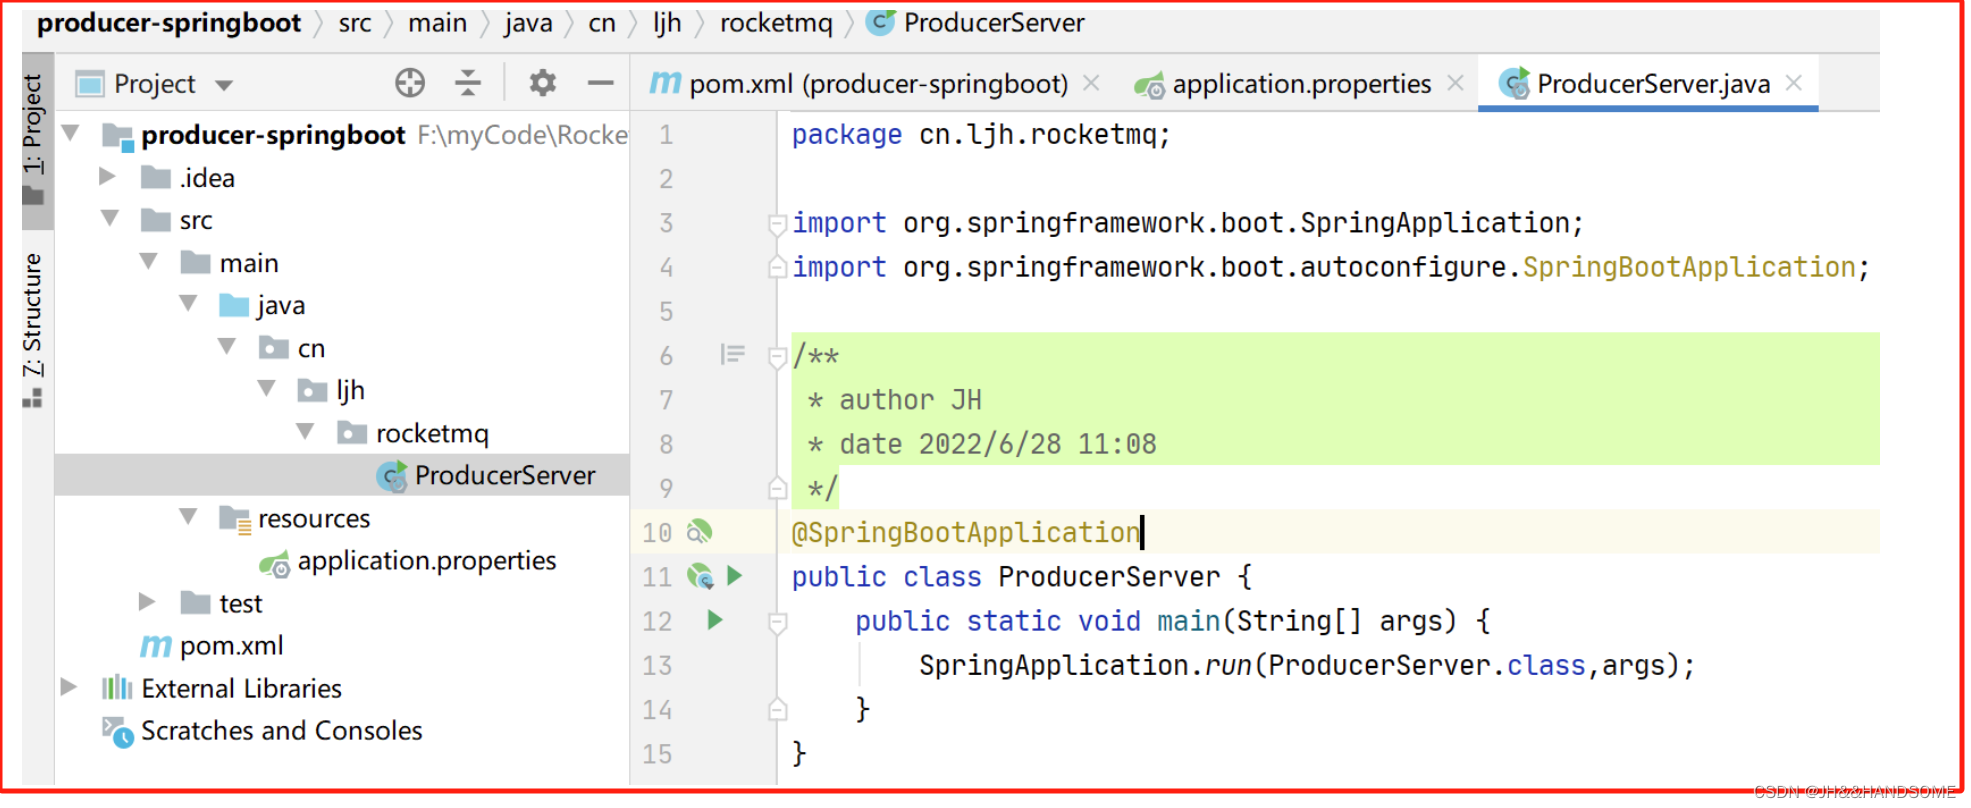The image size is (1971, 808).
Task: Select ProducerServer class in project tree
Action: [x=505, y=475]
